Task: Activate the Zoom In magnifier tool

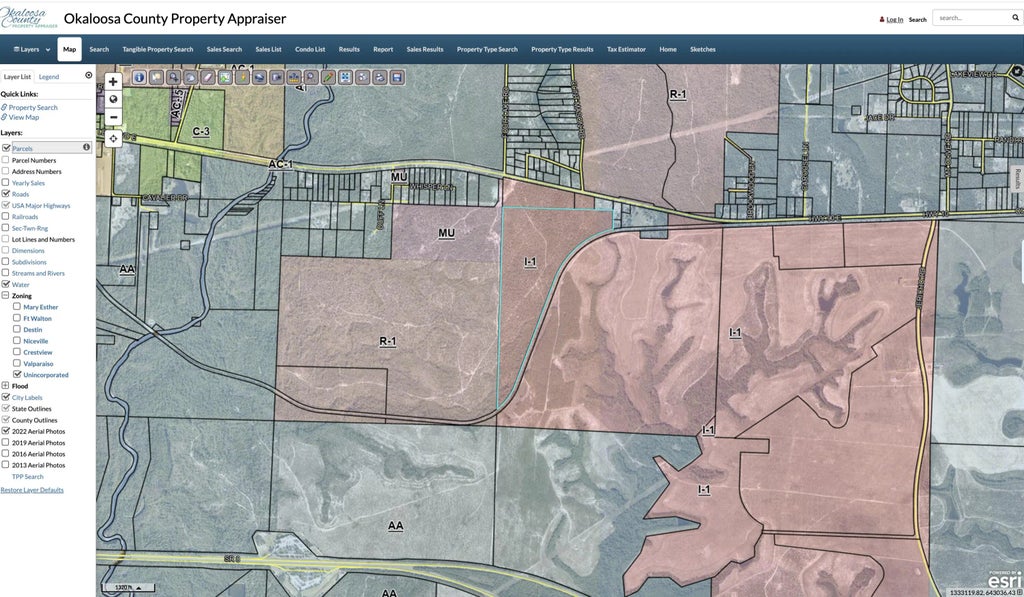Action: (173, 77)
